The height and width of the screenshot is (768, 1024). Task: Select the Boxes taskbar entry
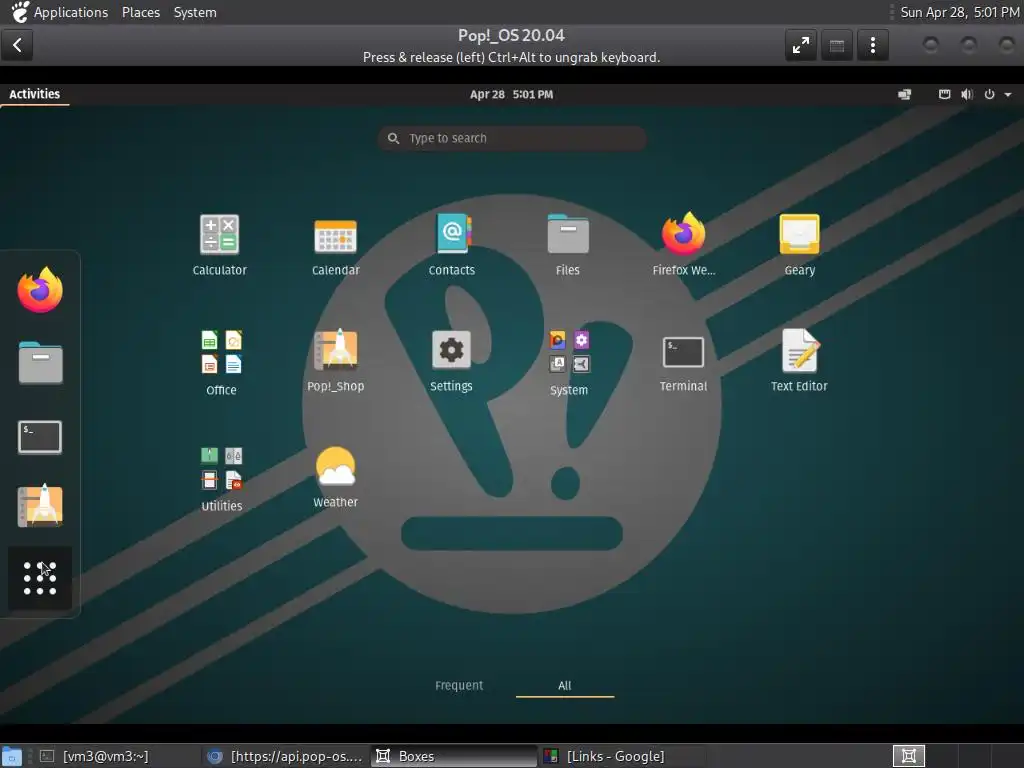[x=453, y=756]
